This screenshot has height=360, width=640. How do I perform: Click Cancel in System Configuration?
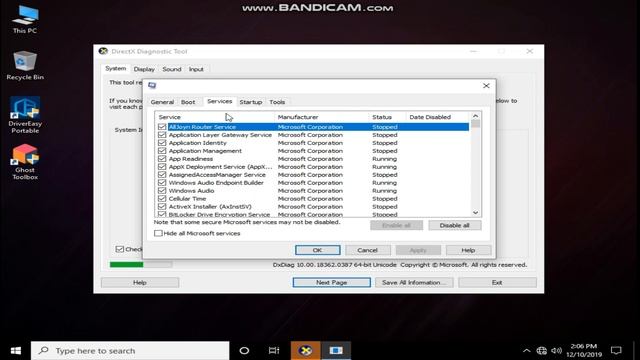(367, 250)
